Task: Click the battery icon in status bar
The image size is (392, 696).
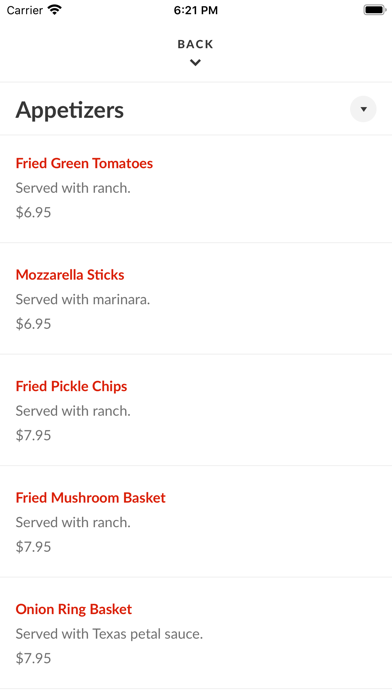Action: [375, 10]
